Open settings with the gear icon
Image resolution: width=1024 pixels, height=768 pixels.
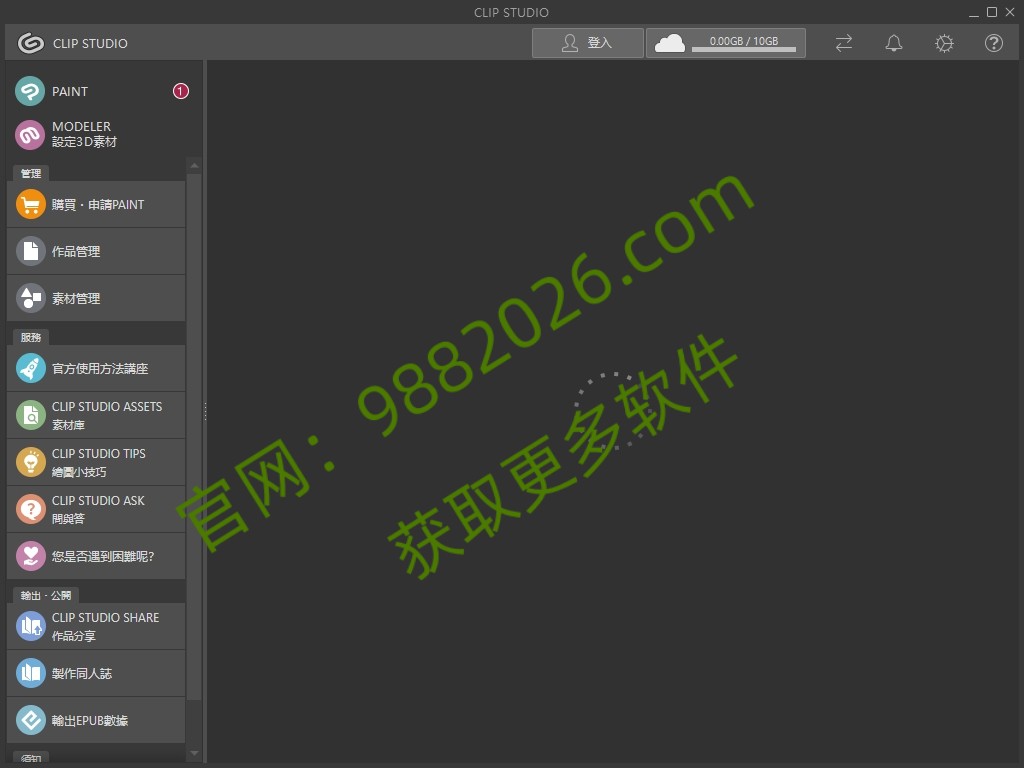[944, 43]
